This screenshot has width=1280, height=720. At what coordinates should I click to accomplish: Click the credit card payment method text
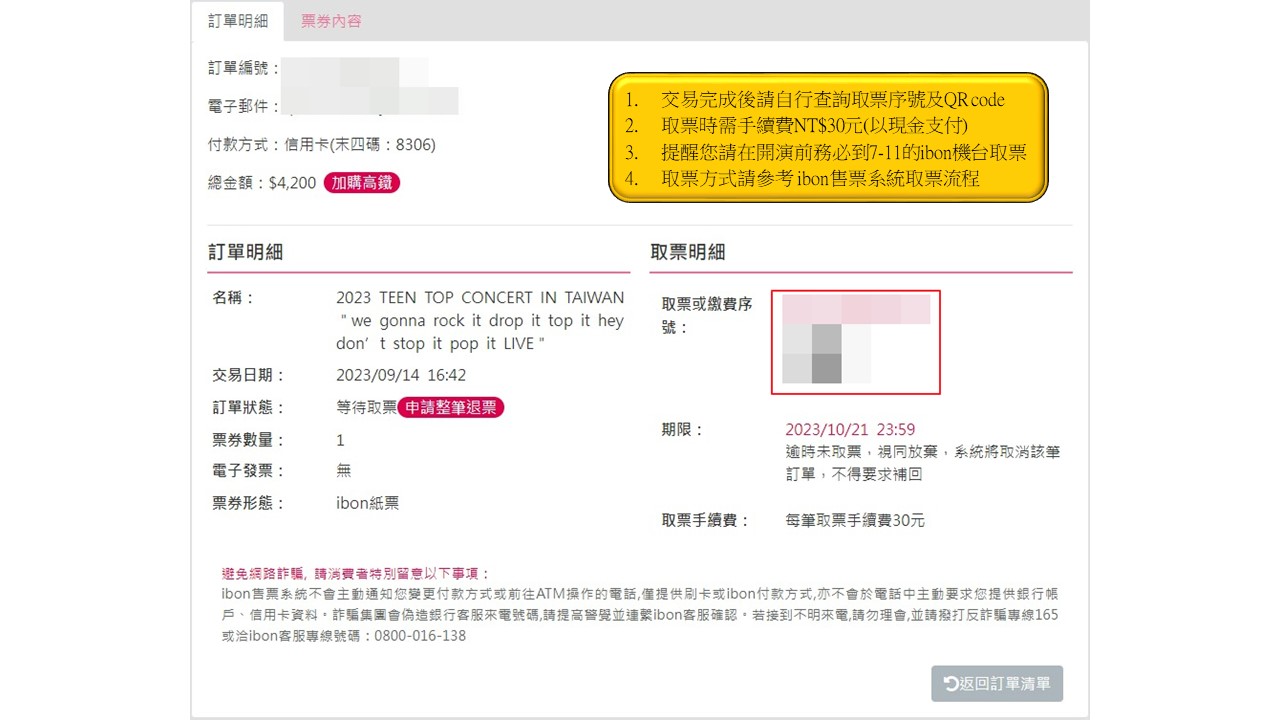pos(360,145)
